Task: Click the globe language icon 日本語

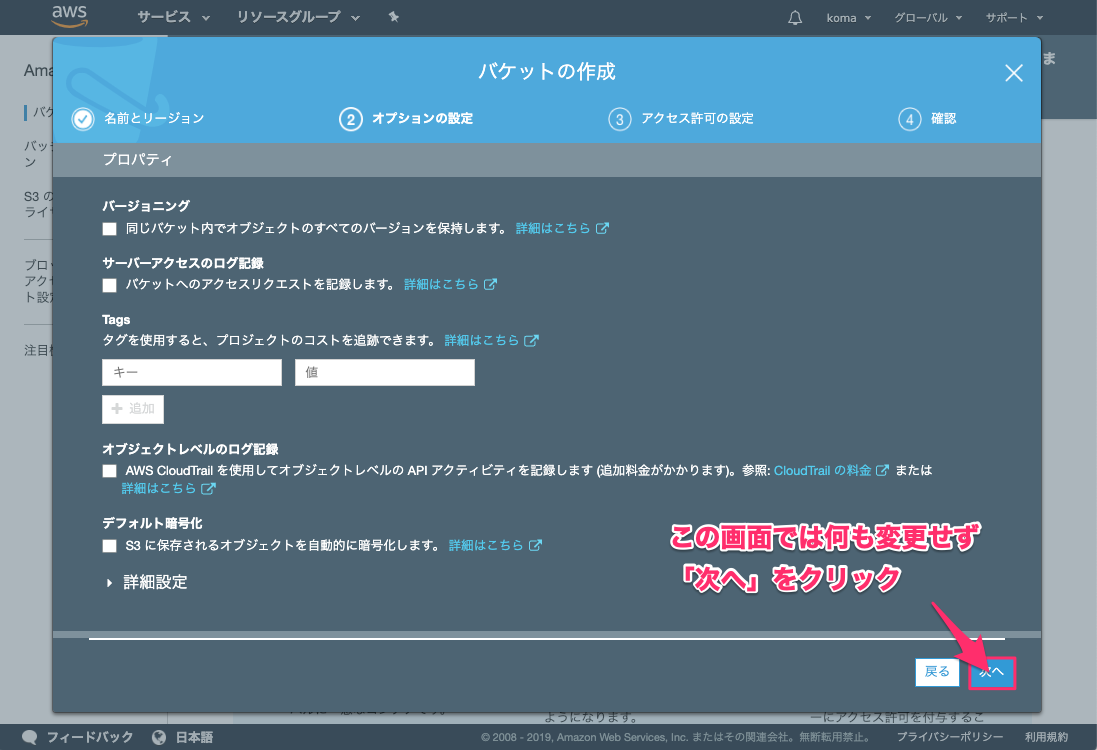Action: click(x=158, y=737)
